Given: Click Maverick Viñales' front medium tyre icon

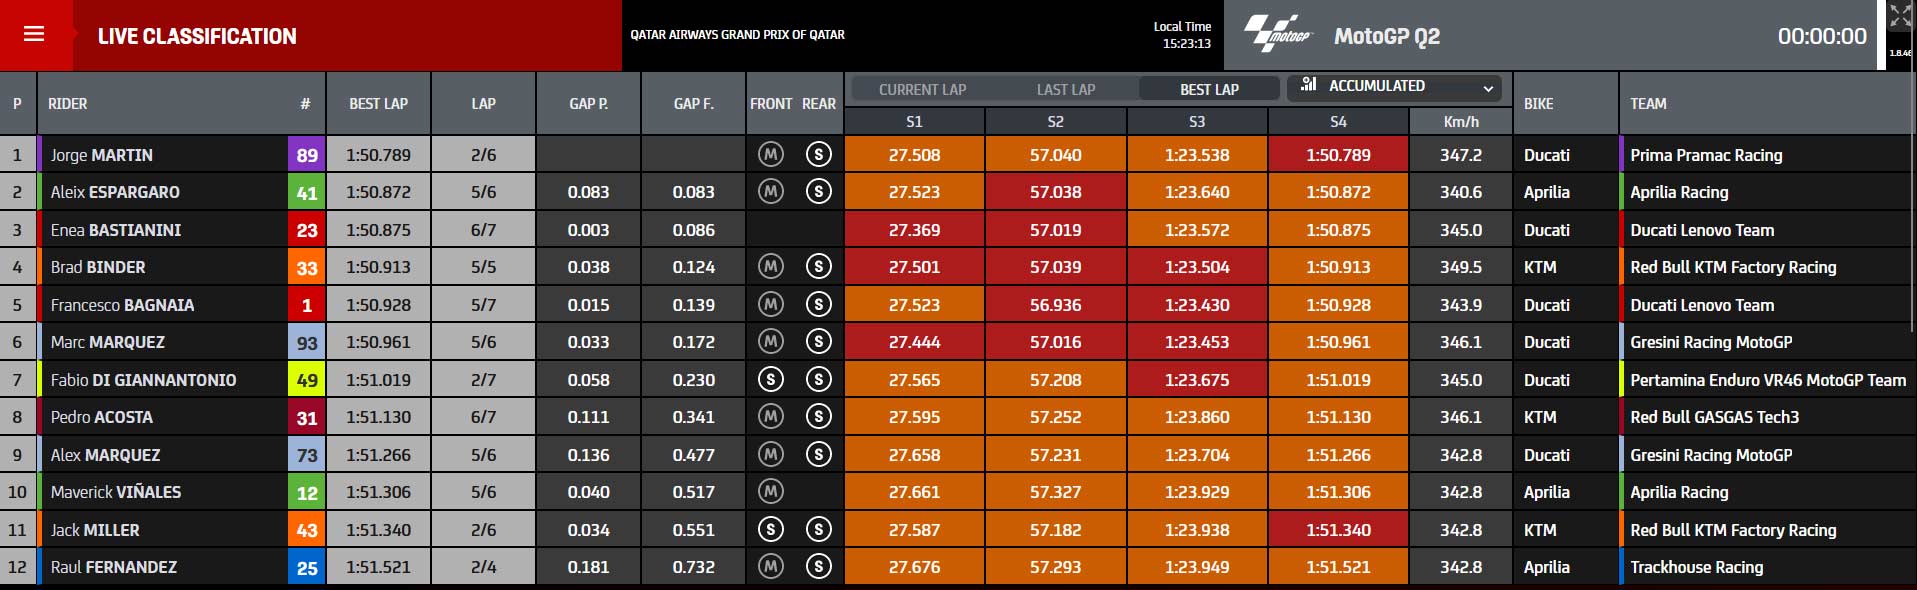Looking at the screenshot, I should click(770, 492).
